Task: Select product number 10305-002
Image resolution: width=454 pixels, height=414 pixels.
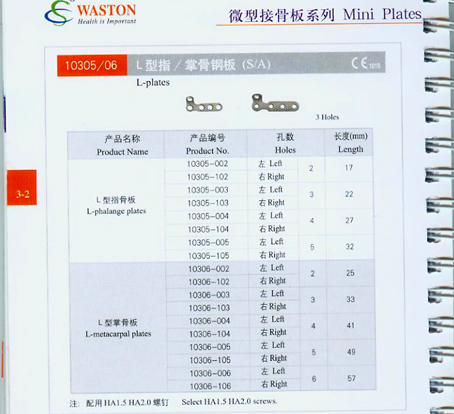Action: pos(207,164)
